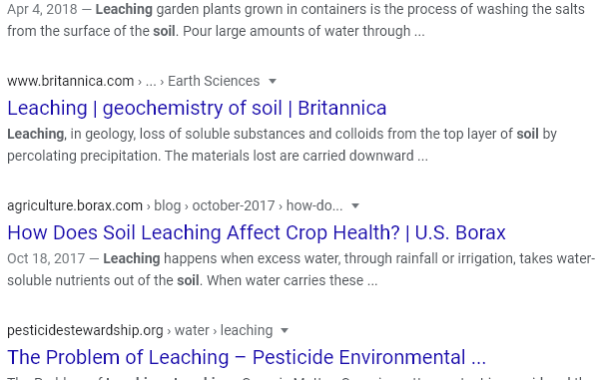Click the truncated how-do... breadcrumb segment
Viewport: 600px width, 380px height.
[x=315, y=206]
